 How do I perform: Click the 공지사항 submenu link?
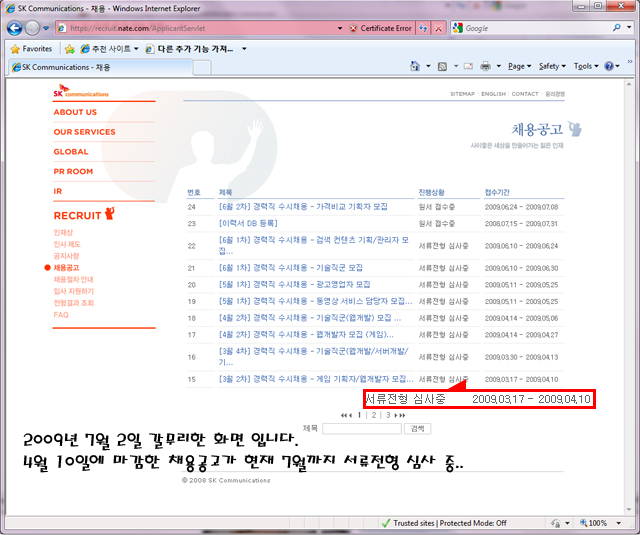(66, 256)
